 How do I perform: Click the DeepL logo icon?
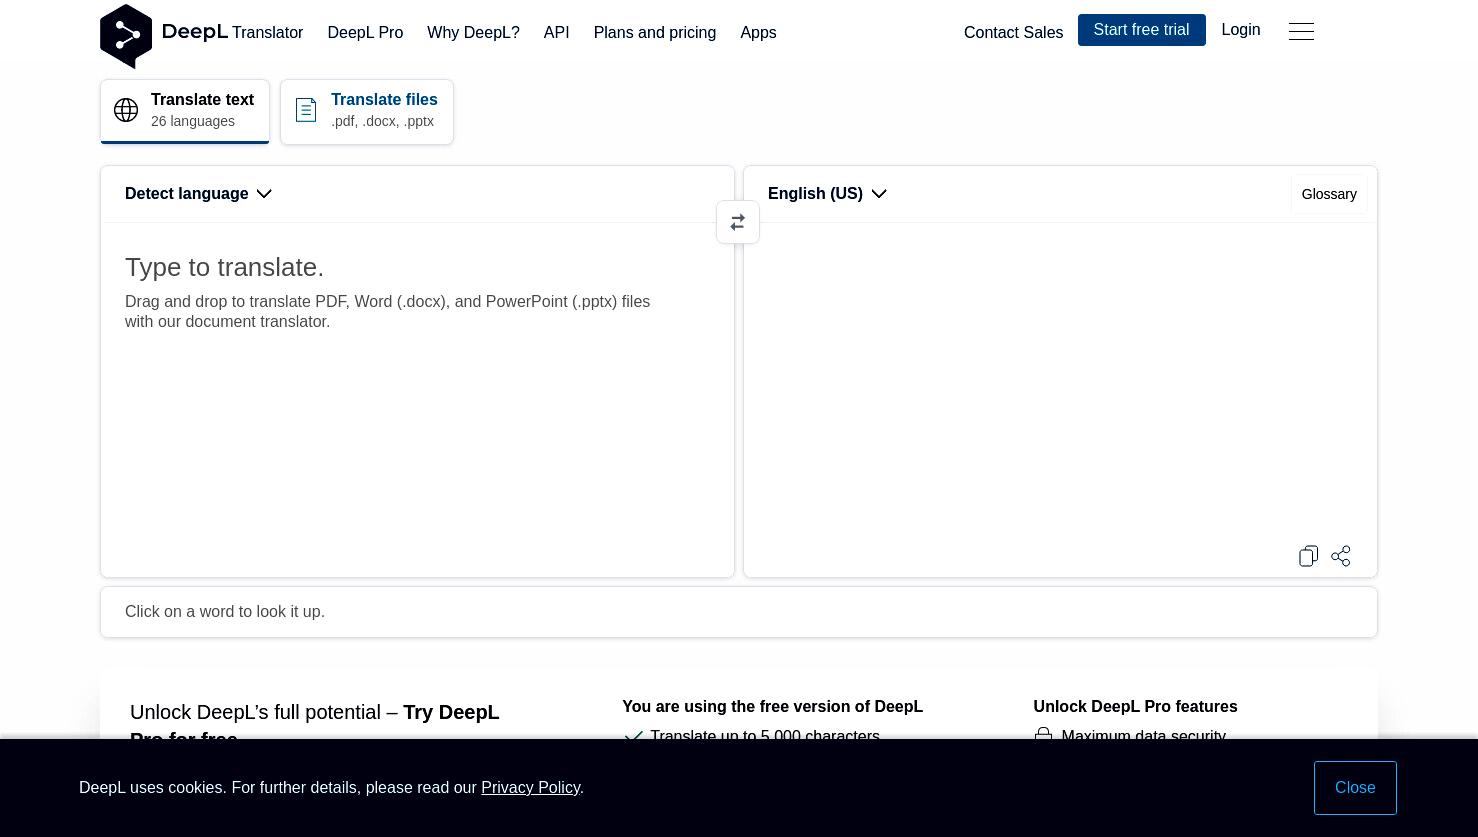[x=126, y=36]
